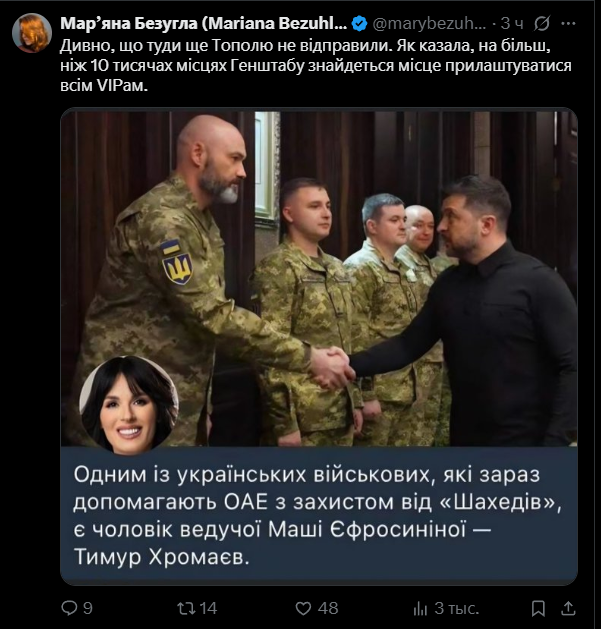Click the author name Мар'яна Безугла

coord(204,24)
